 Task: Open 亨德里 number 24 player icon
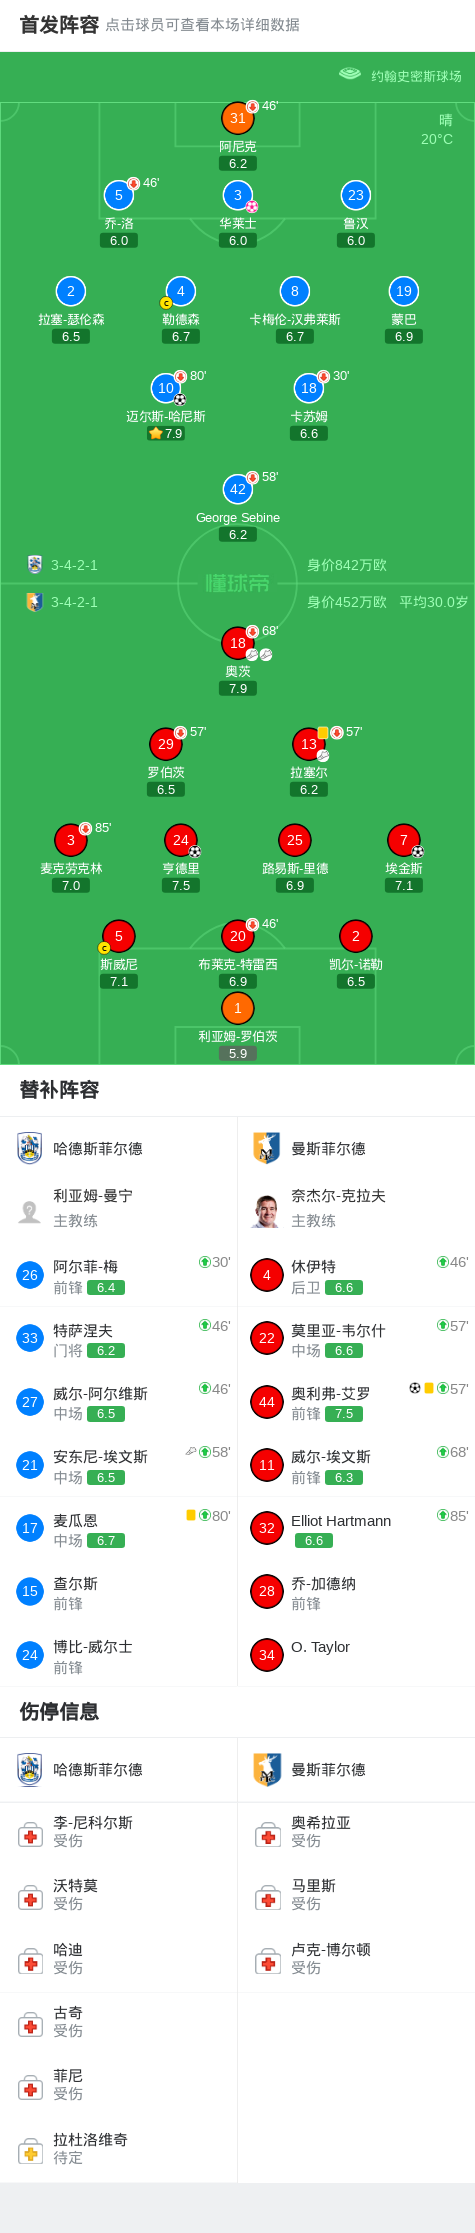(x=180, y=840)
